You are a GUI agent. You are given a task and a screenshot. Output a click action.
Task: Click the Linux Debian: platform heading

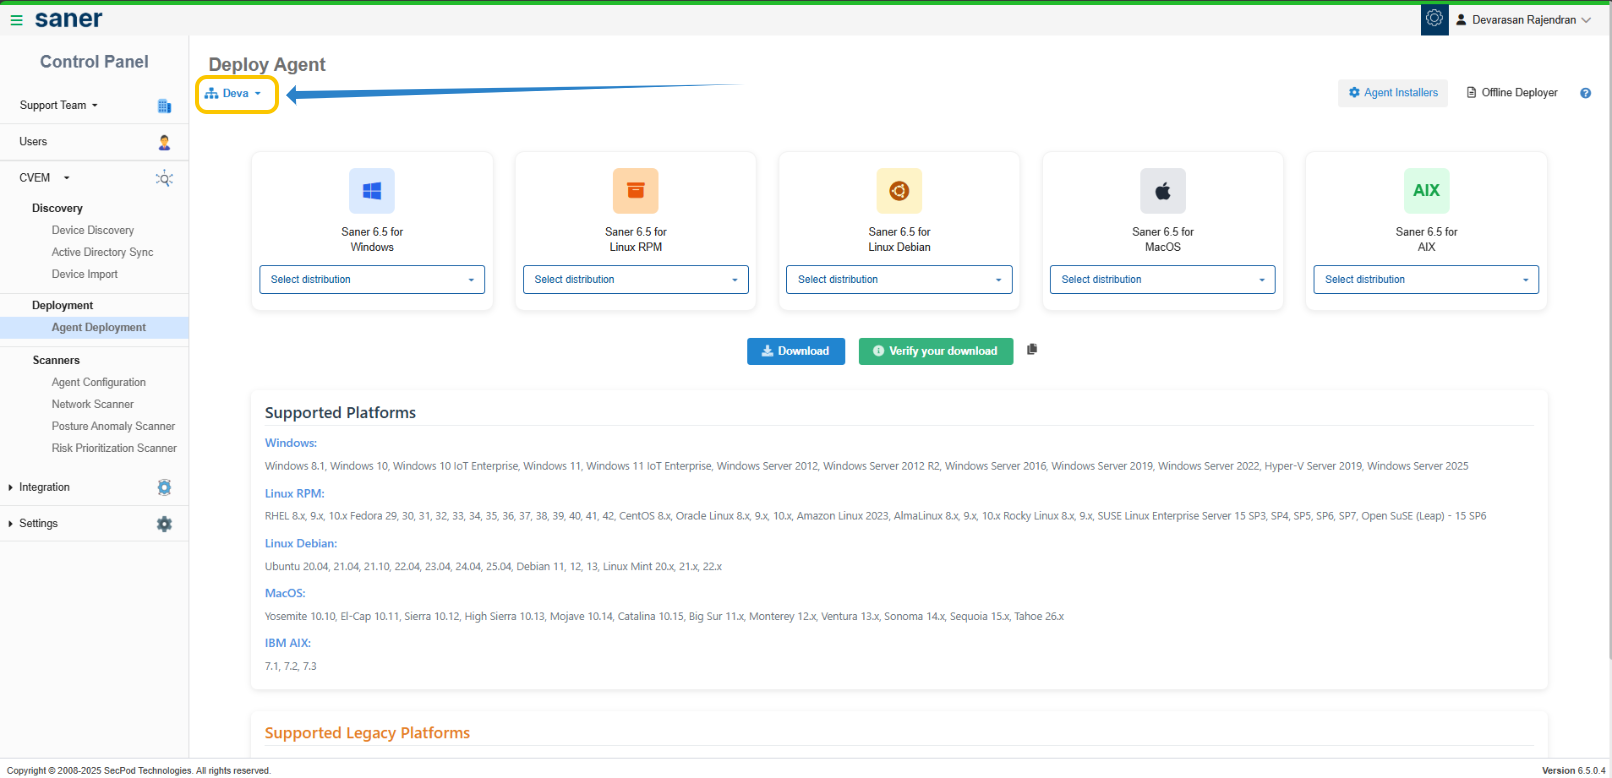301,544
